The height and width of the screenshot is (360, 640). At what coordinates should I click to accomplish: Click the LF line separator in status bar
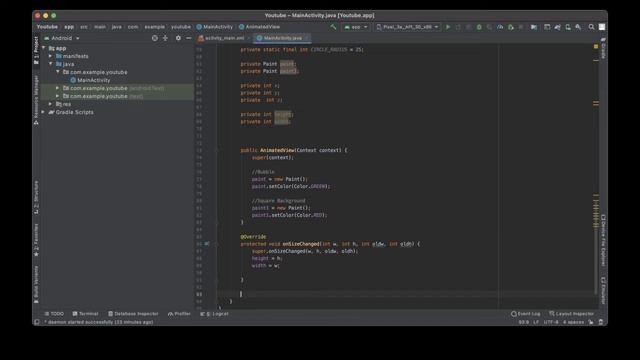536,322
